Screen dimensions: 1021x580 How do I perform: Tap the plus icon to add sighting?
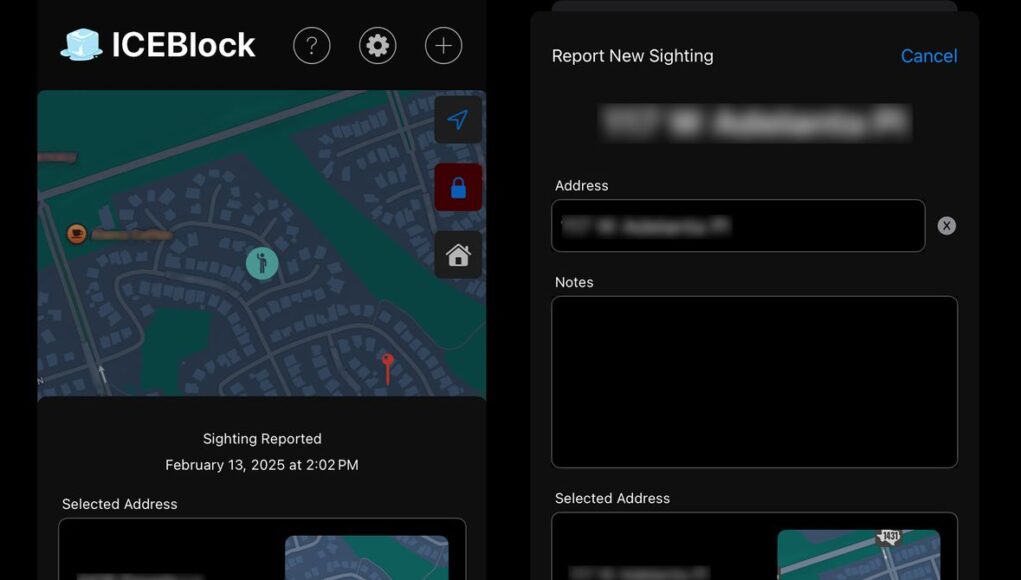pos(443,46)
